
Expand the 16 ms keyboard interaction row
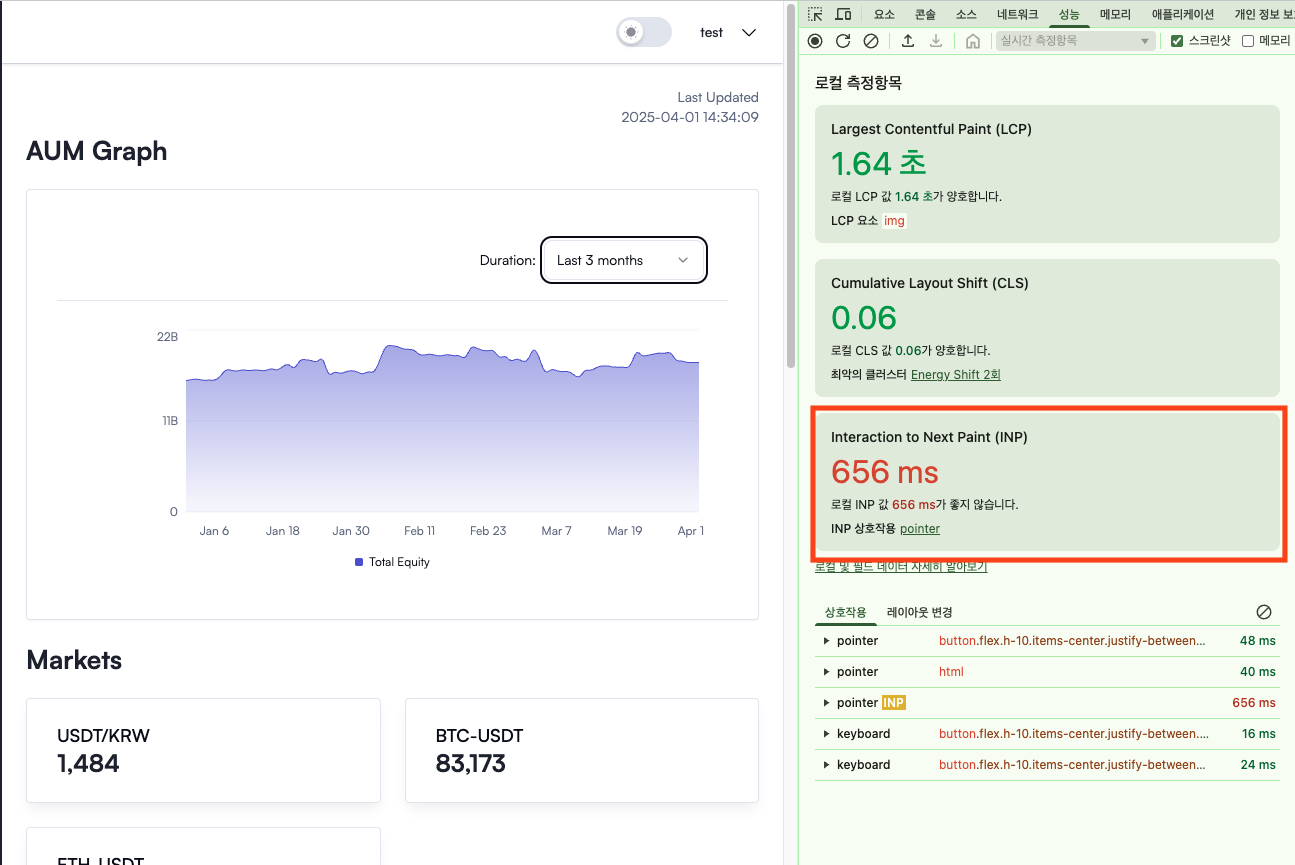point(1047,734)
